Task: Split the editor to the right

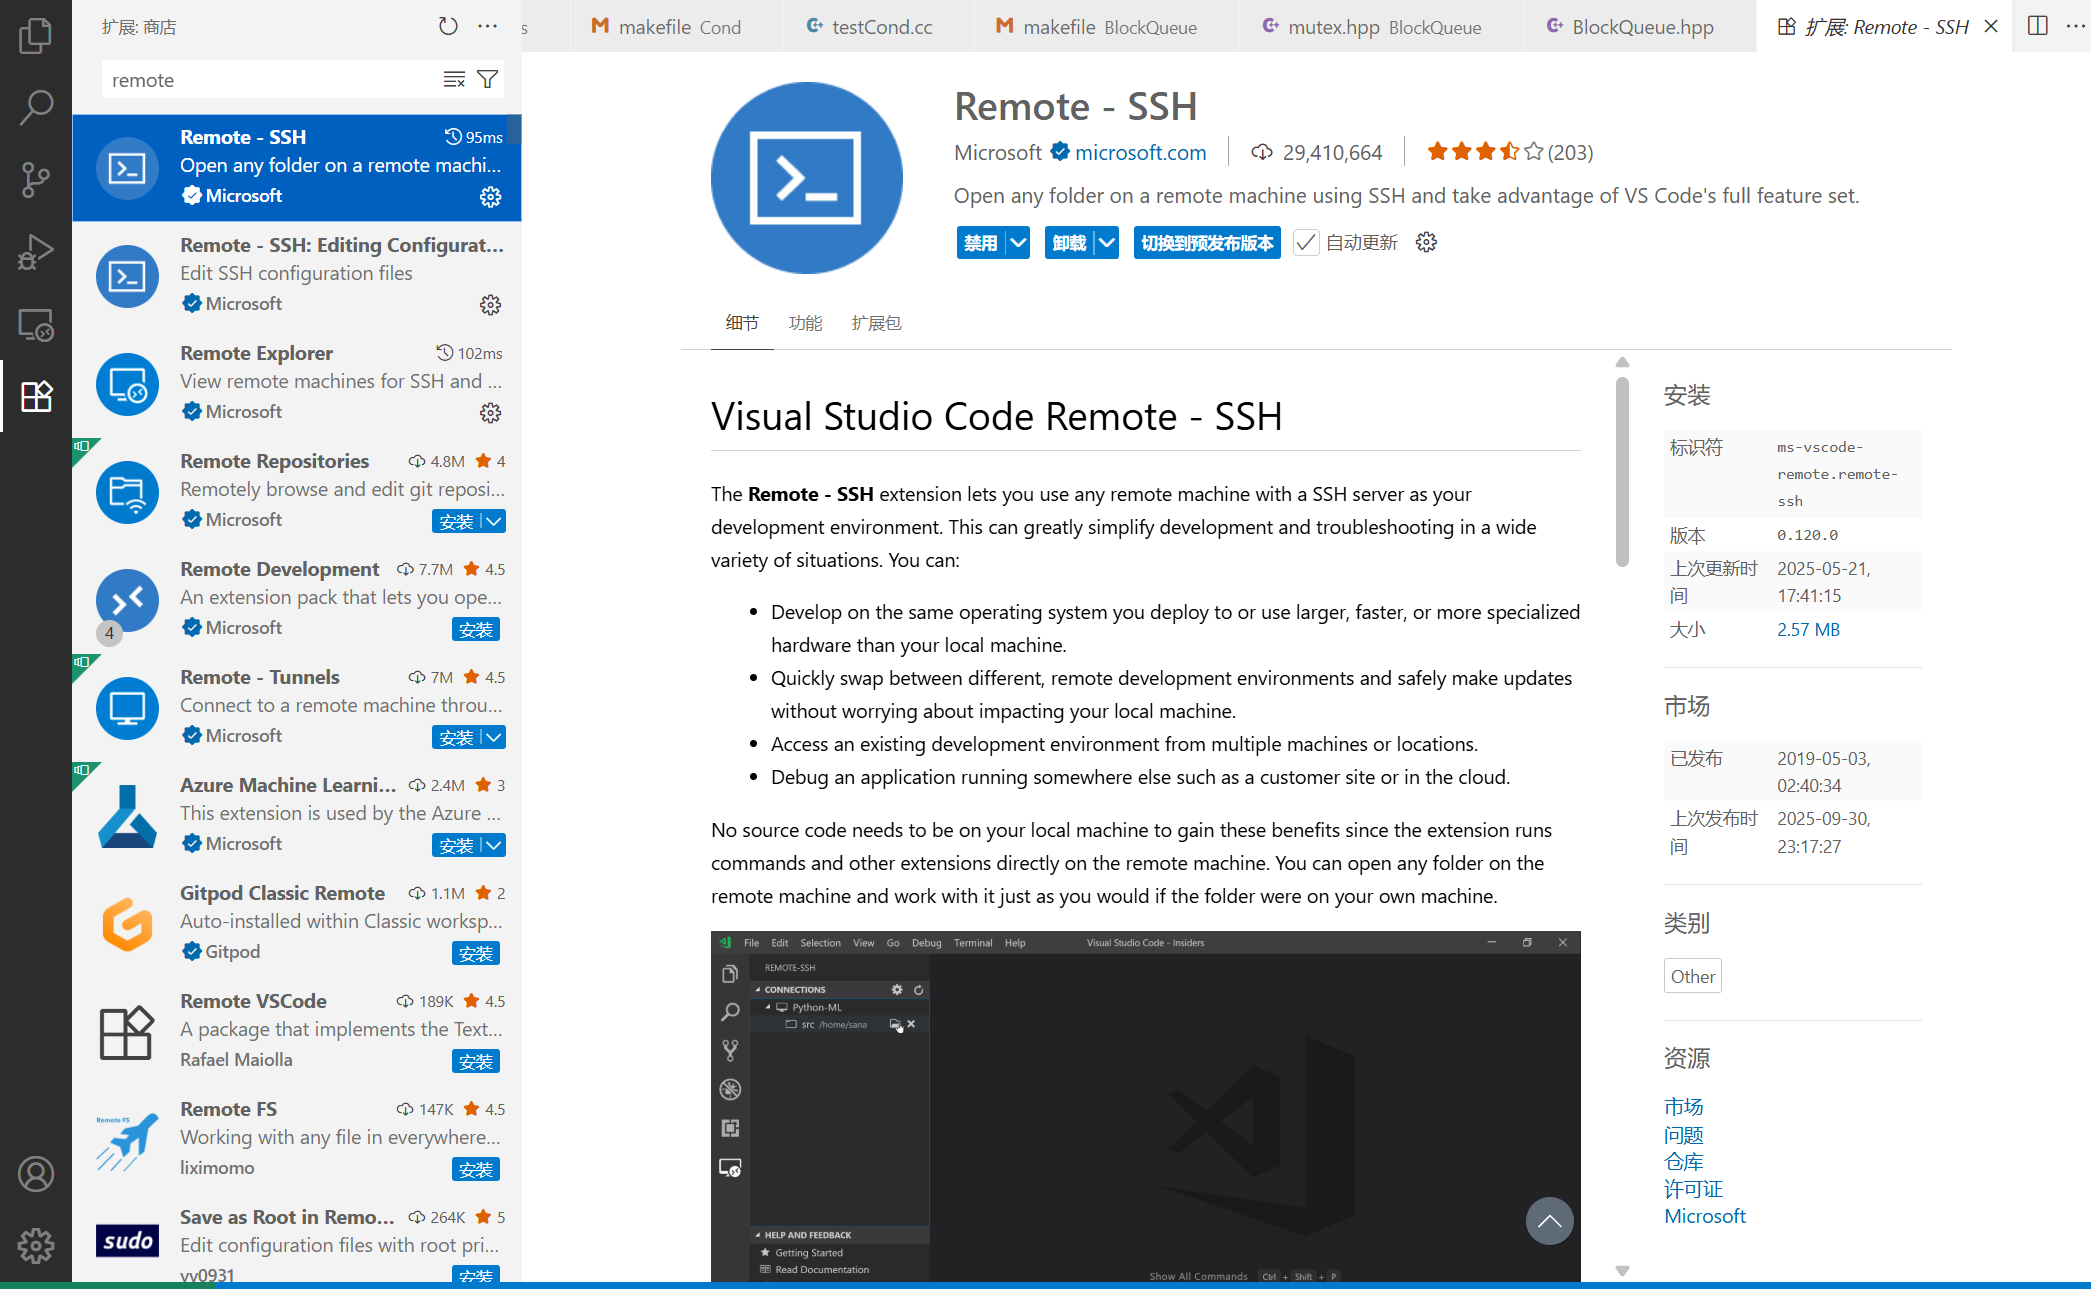Action: click(2037, 26)
